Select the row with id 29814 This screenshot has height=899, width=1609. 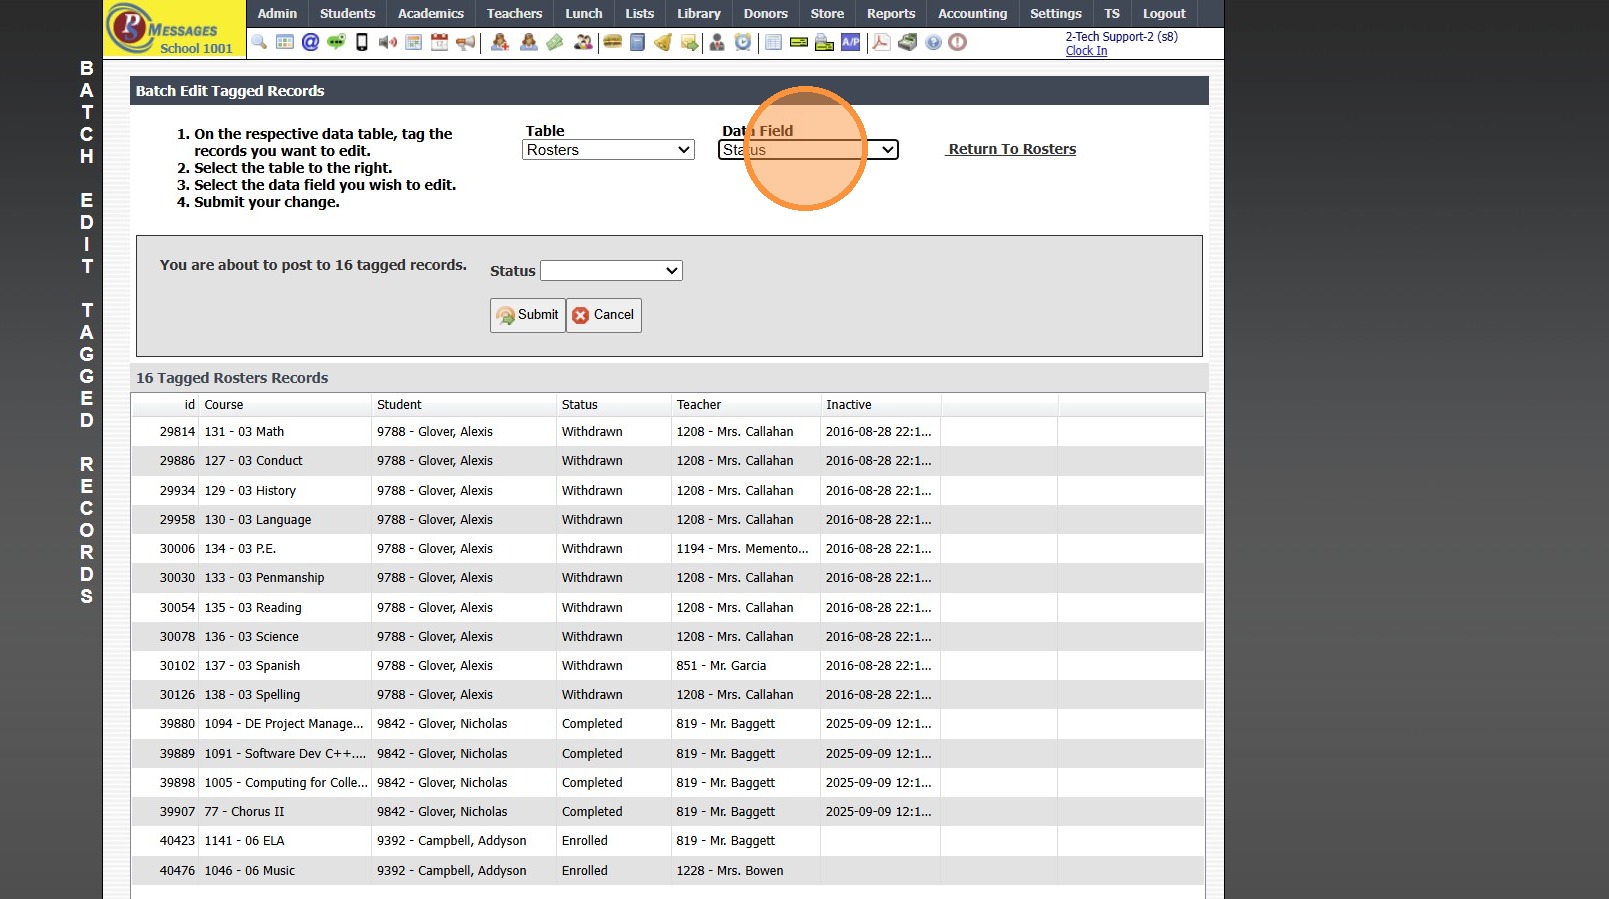[668, 432]
